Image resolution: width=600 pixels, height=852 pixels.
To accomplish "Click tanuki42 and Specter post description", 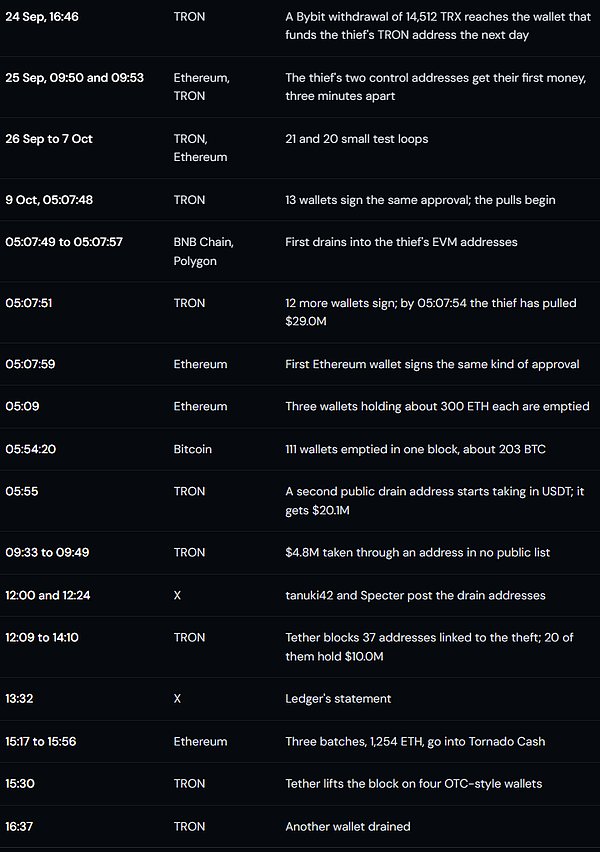I will point(415,596).
